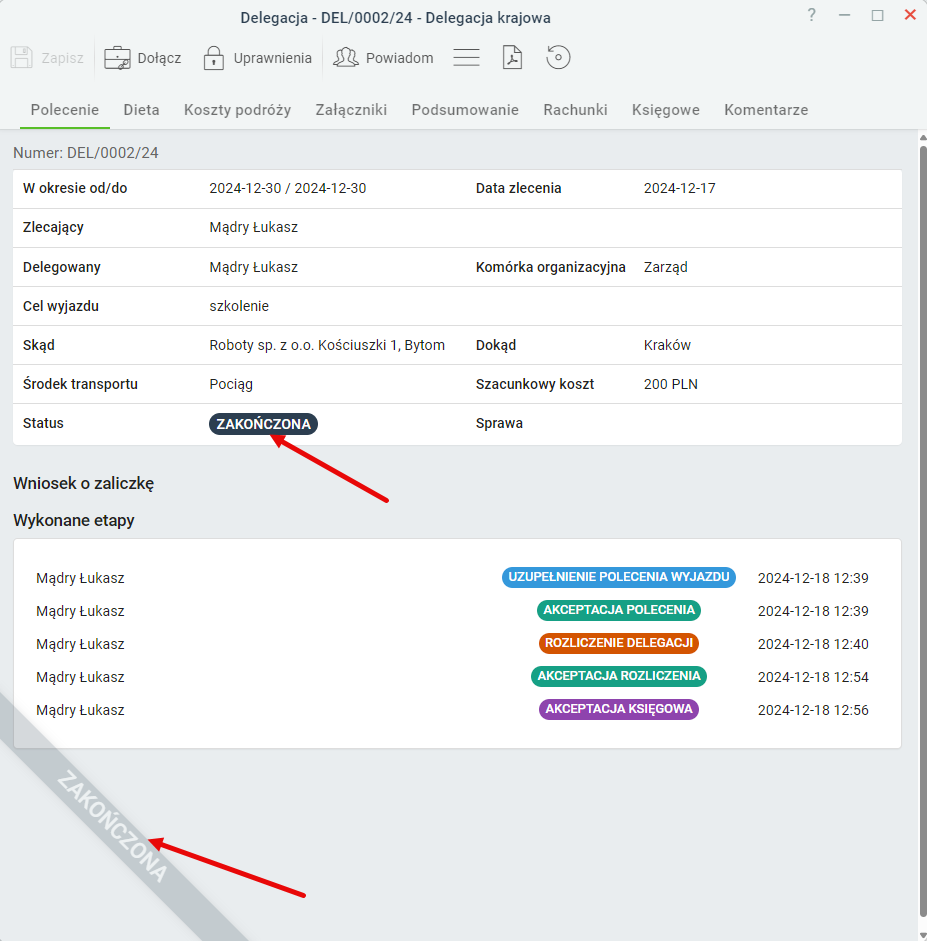Click the scroll-up arrow of the scrollbar

pos(923,138)
